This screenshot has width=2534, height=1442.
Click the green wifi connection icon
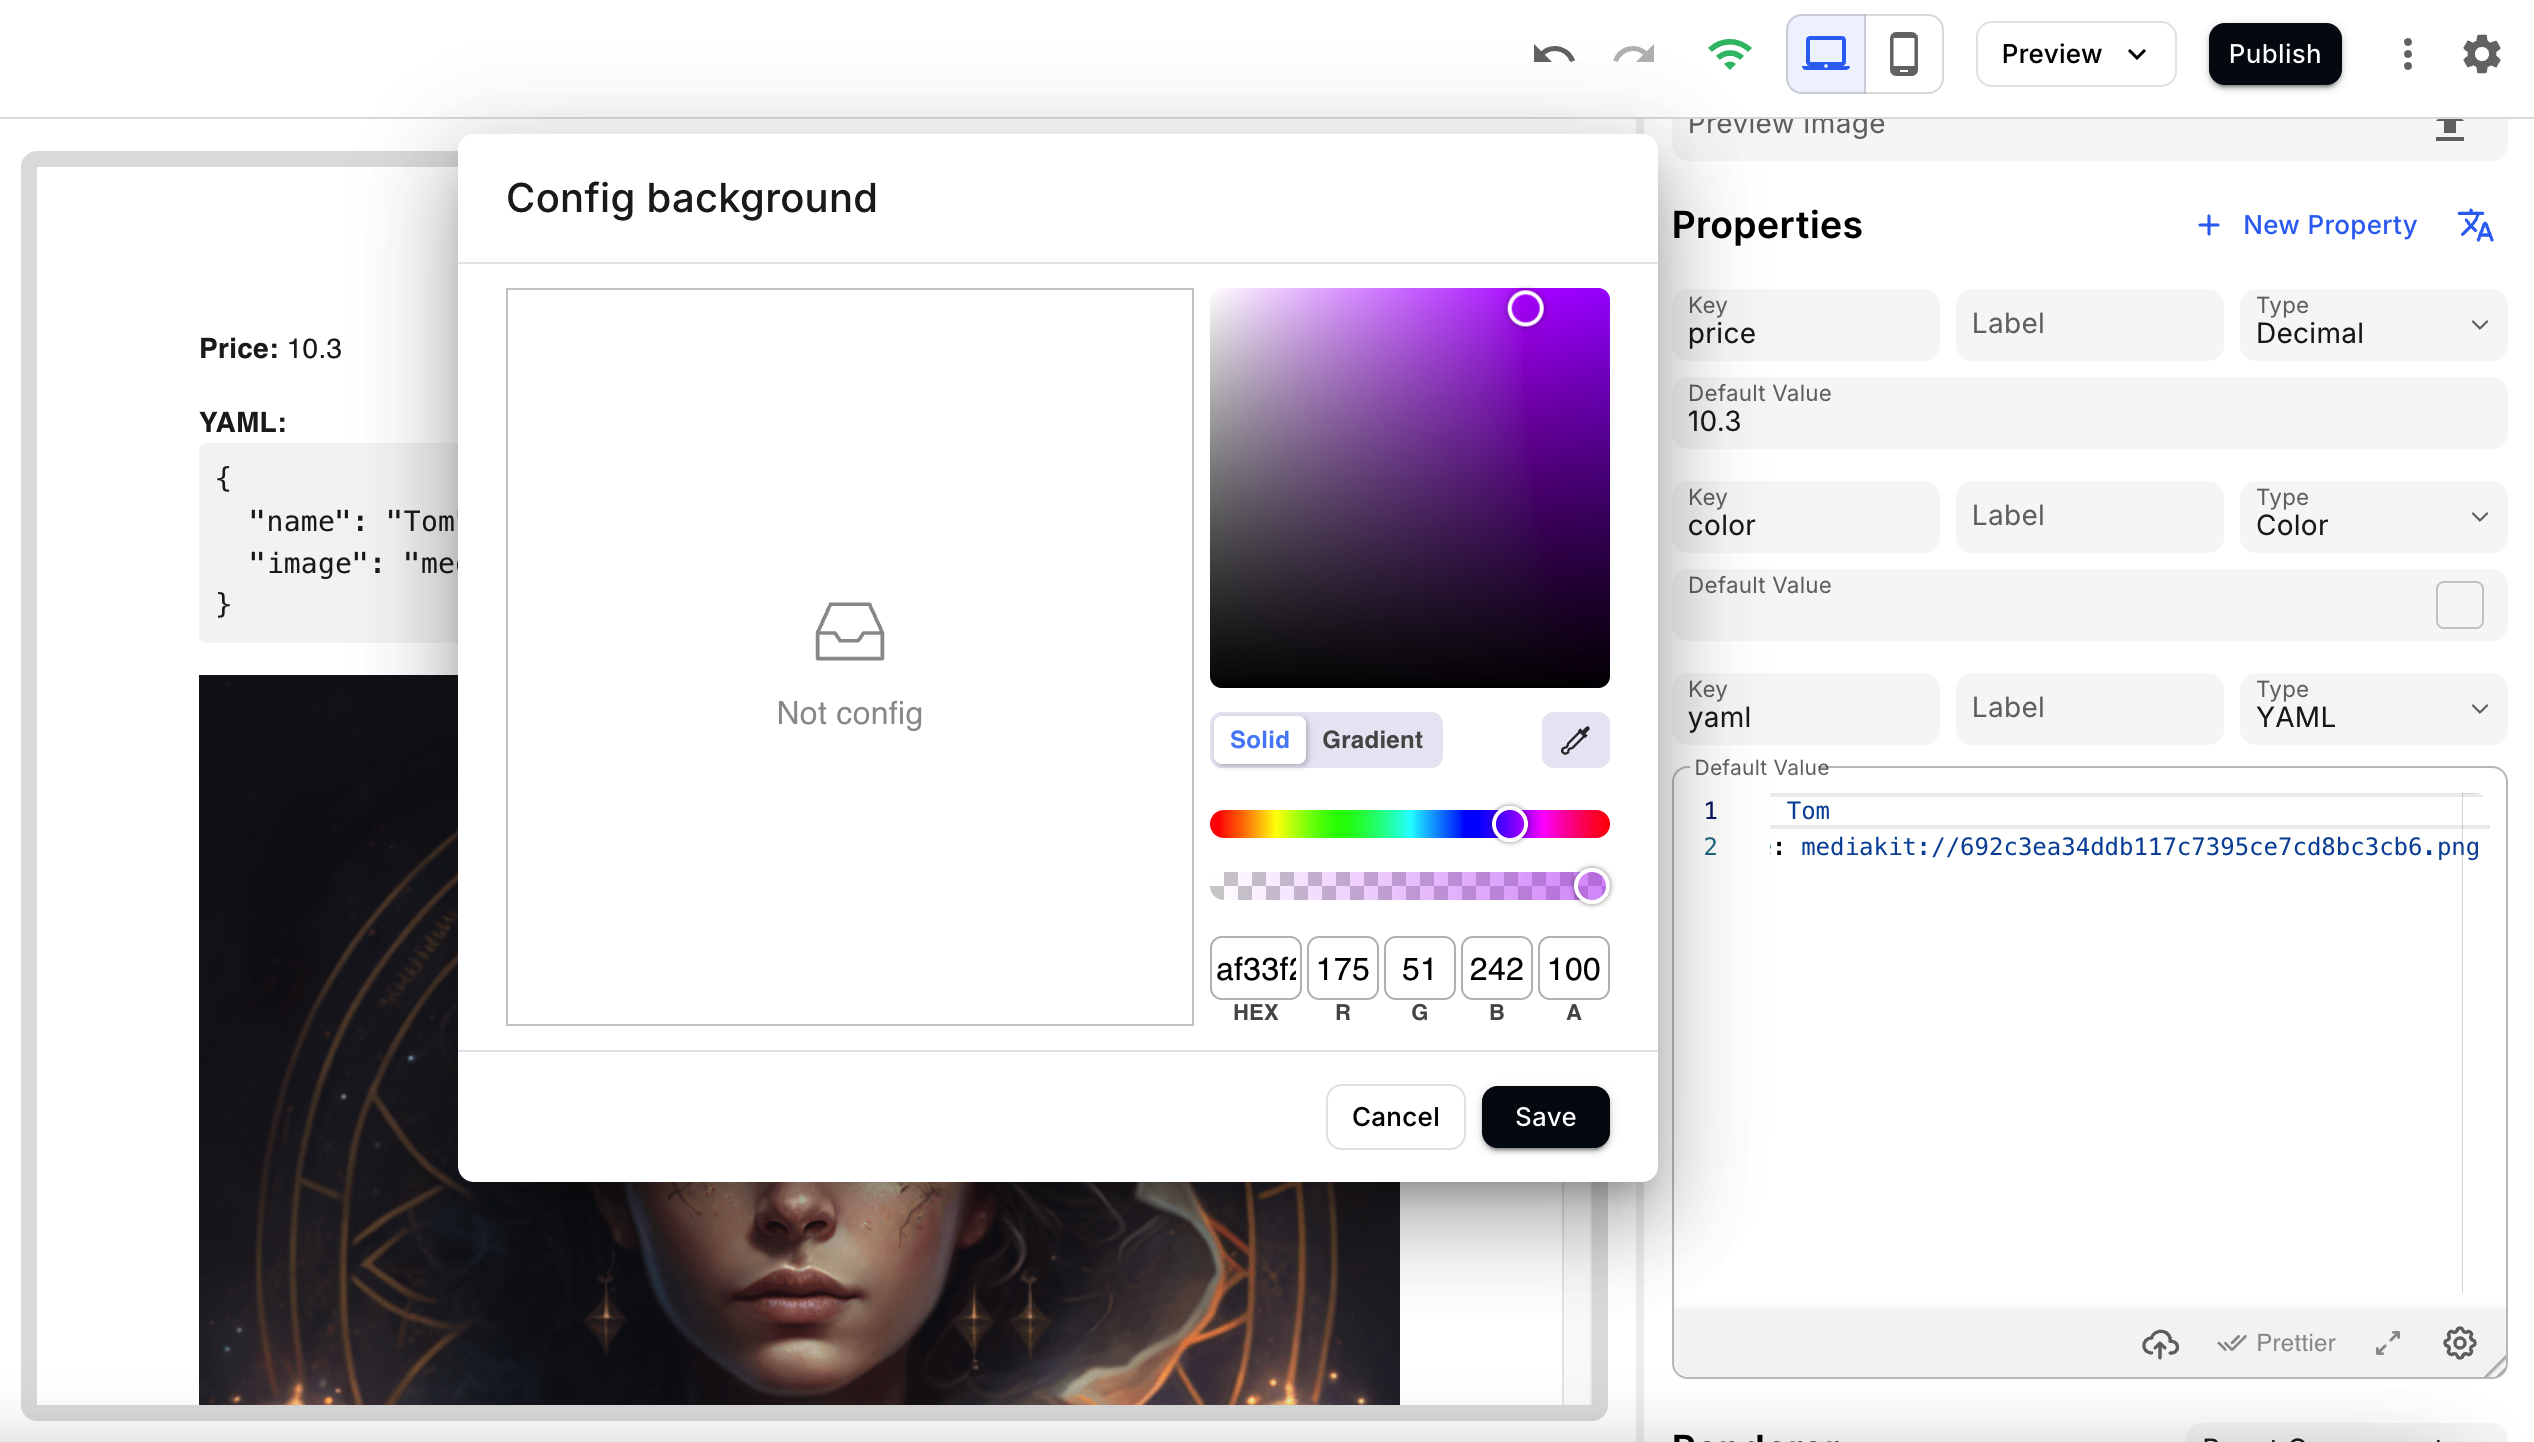(x=1729, y=54)
